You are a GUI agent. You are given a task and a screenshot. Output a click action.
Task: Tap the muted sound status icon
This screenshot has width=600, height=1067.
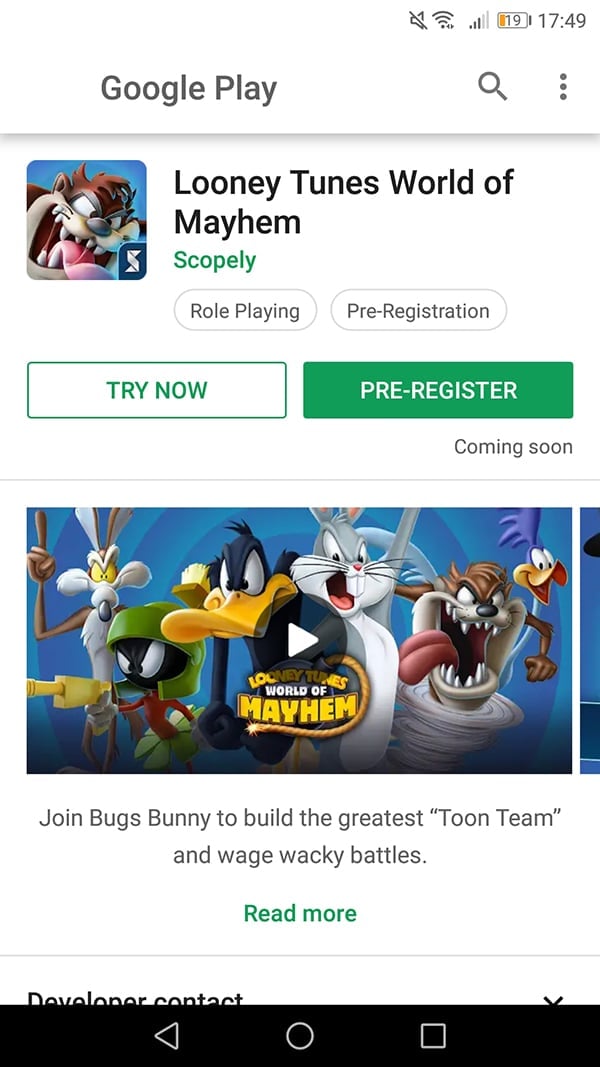(418, 20)
